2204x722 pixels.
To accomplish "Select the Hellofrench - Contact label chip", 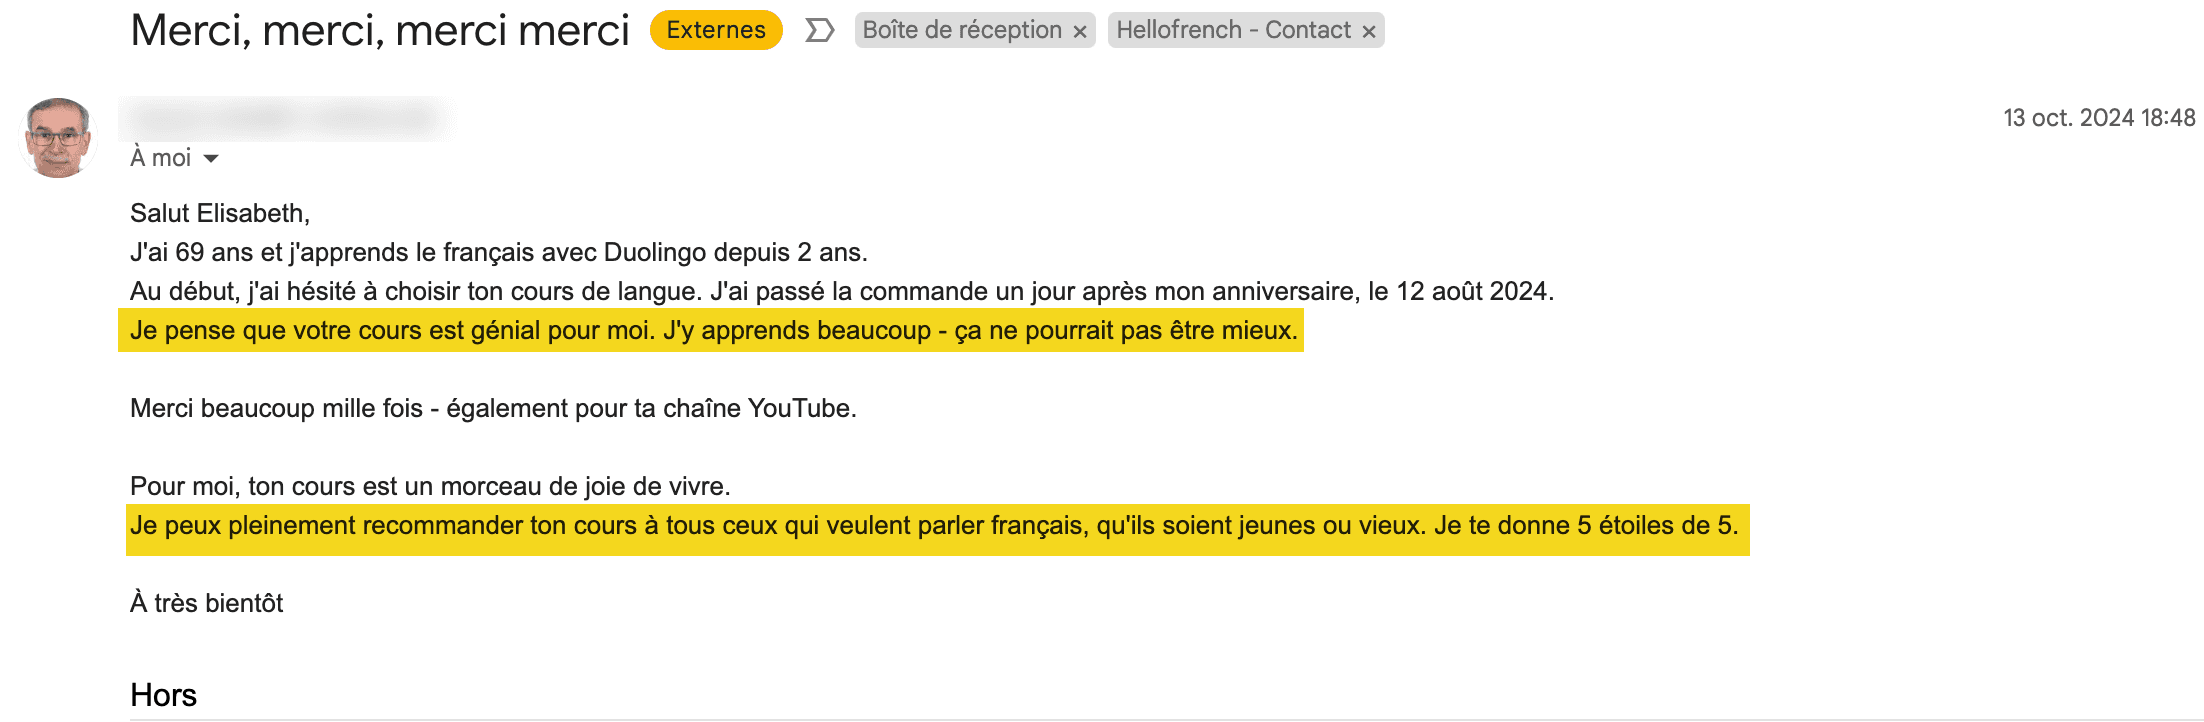I will 1230,30.
